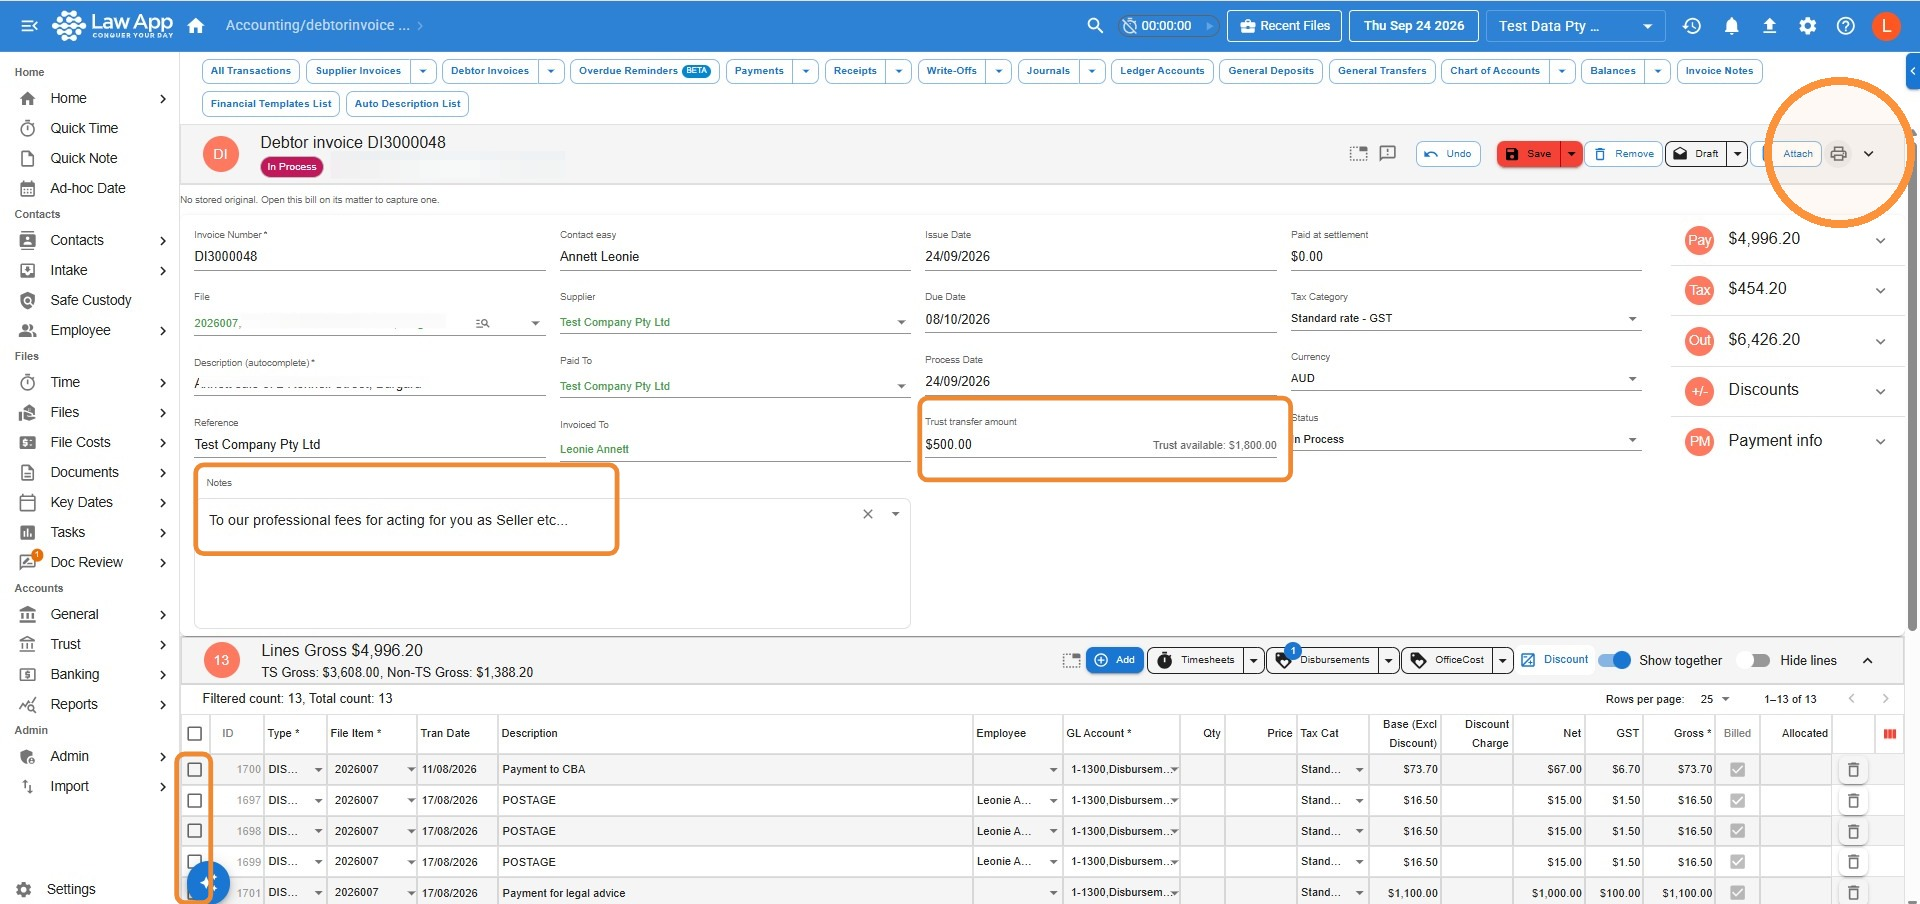Tick the checkbox for line 1700

tap(195, 770)
